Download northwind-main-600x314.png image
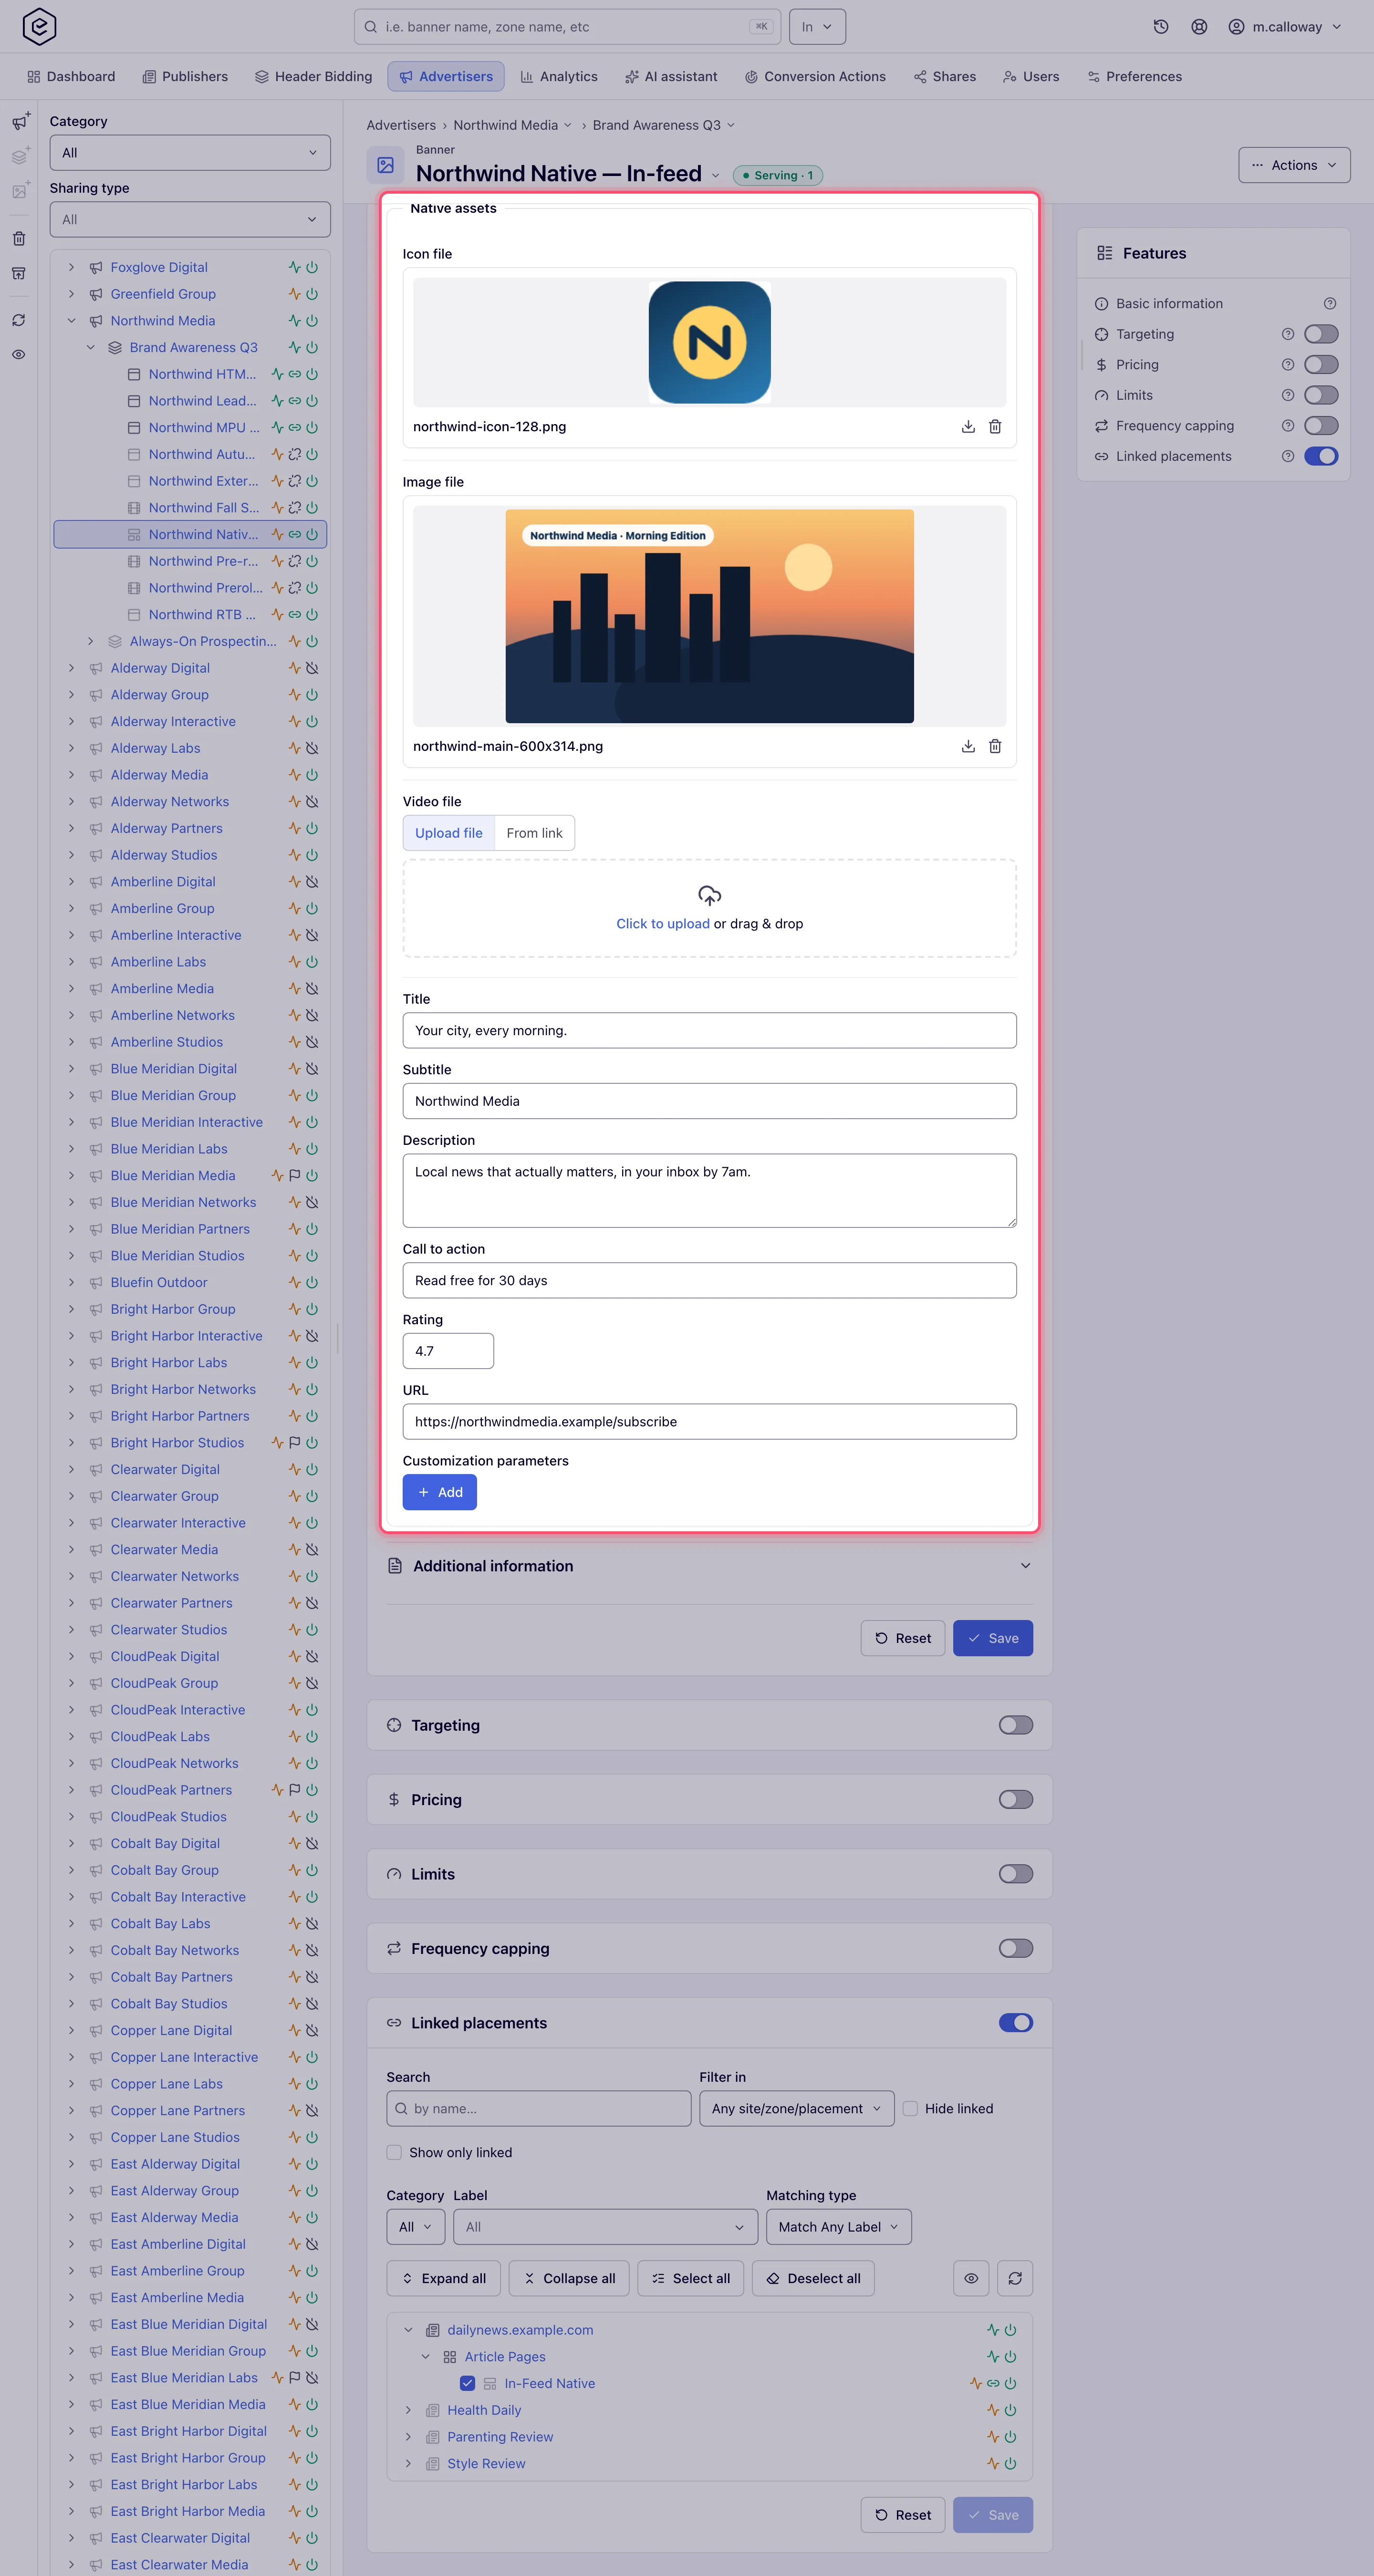 (x=968, y=746)
